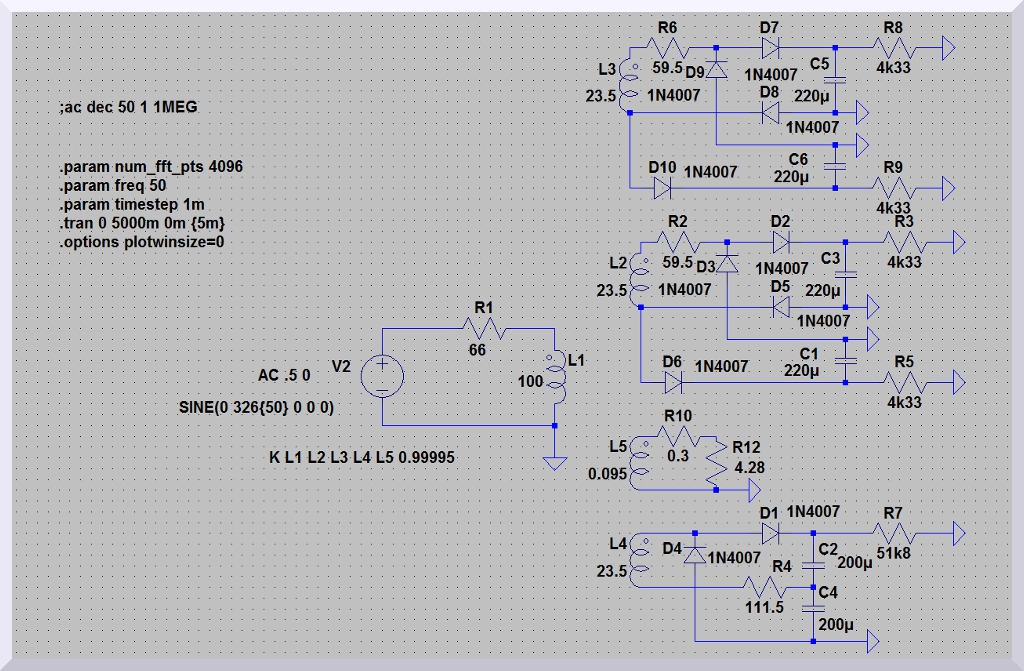Select the R7 51k8 resistor
Image resolution: width=1024 pixels, height=671 pixels.
point(892,532)
